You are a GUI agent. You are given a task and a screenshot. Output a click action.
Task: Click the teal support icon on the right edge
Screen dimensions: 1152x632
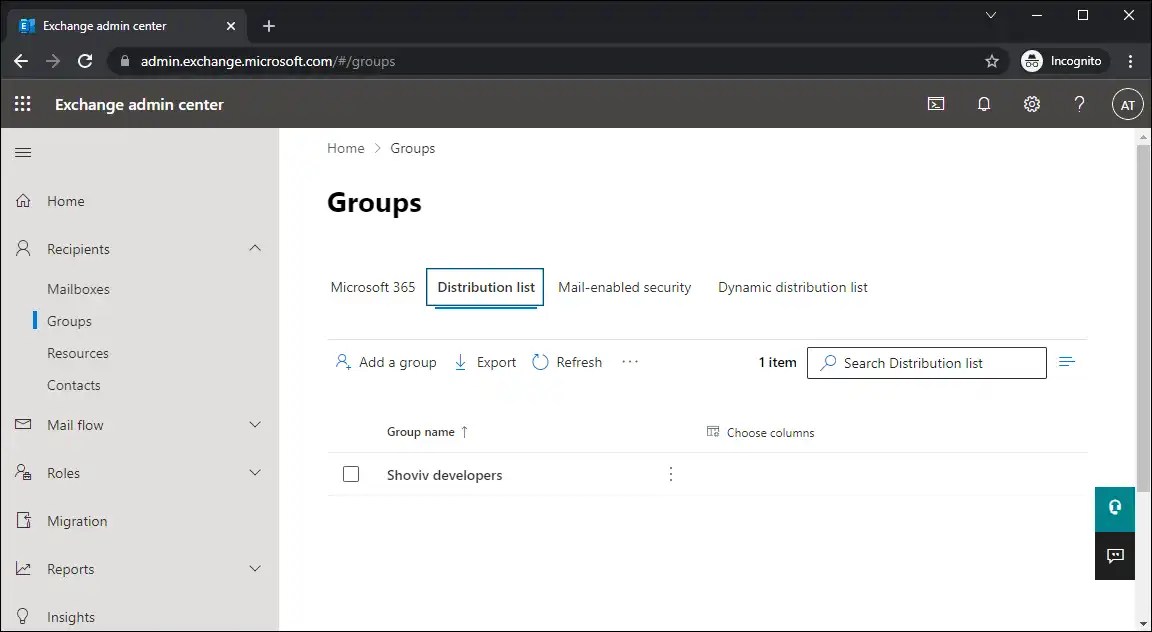click(x=1114, y=509)
